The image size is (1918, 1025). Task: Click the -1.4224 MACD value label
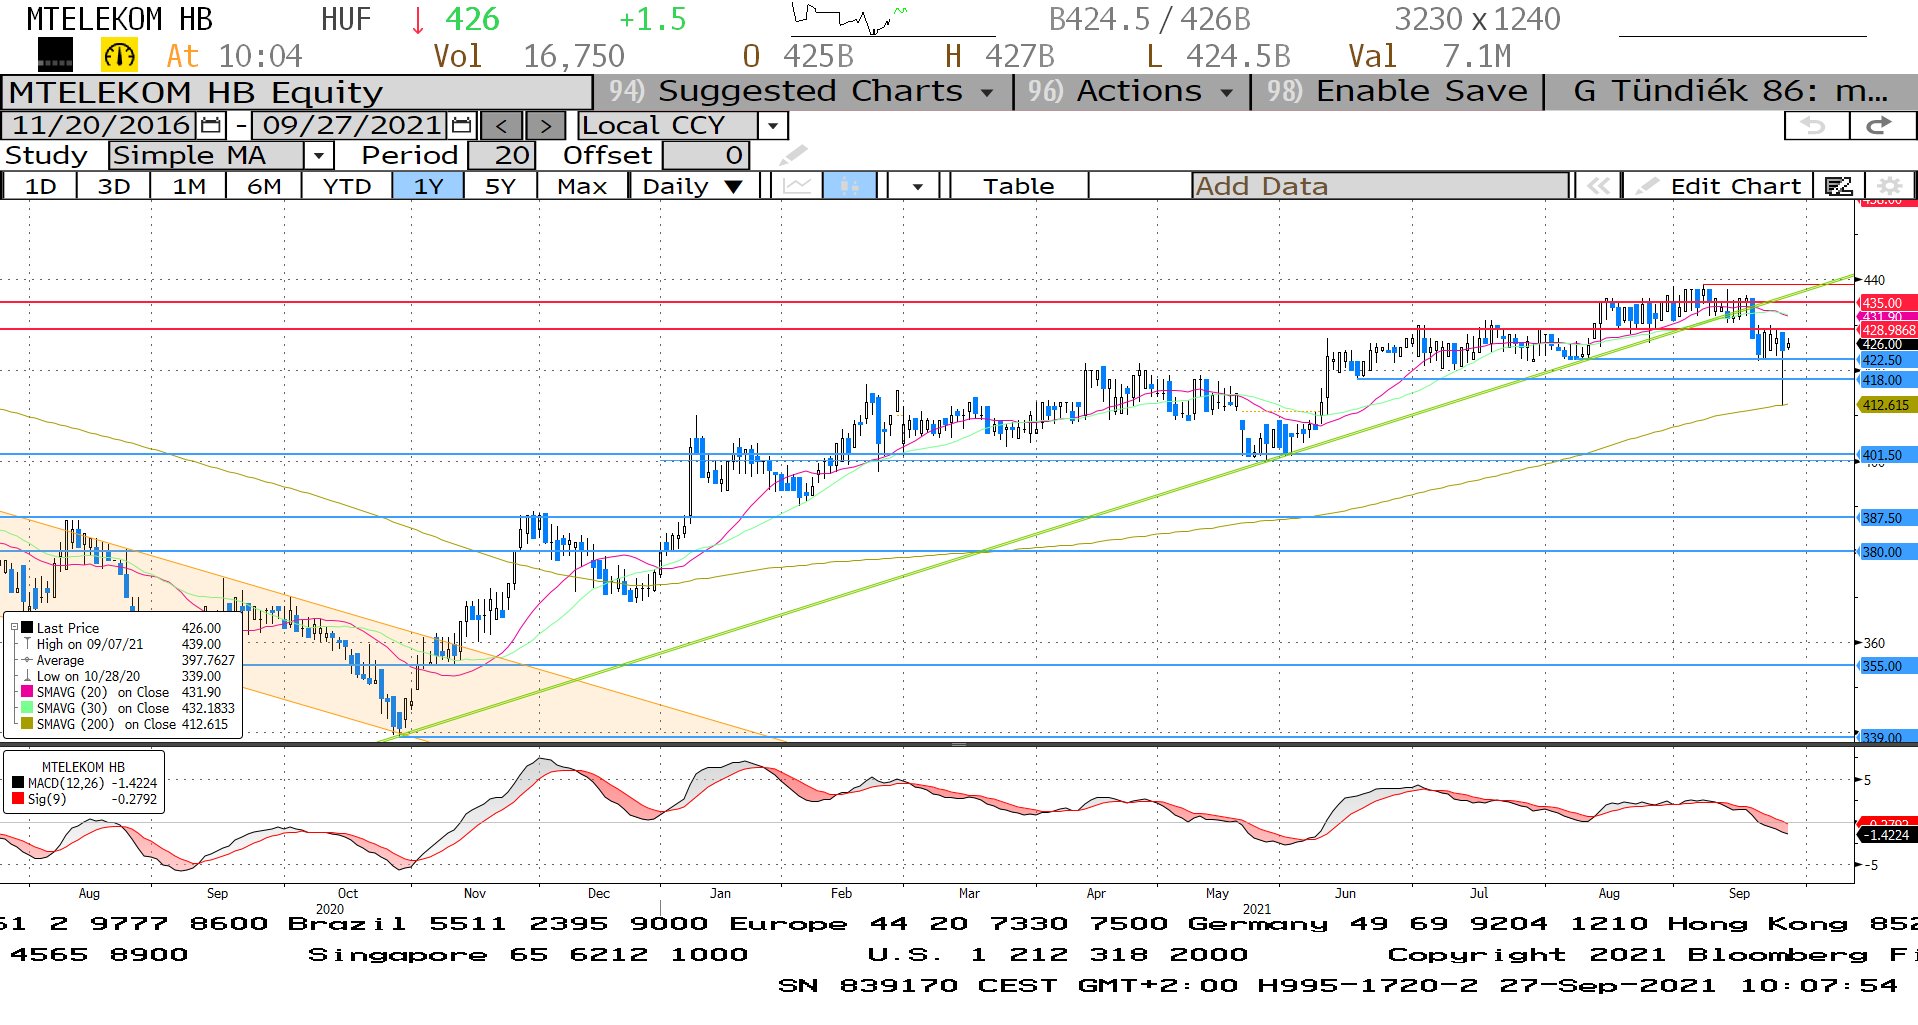pos(1886,835)
